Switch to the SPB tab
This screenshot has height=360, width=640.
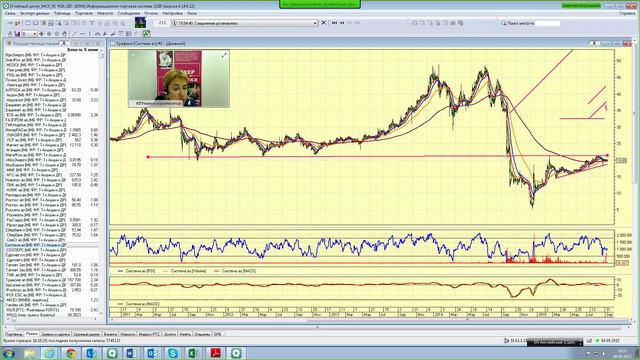[x=217, y=334]
